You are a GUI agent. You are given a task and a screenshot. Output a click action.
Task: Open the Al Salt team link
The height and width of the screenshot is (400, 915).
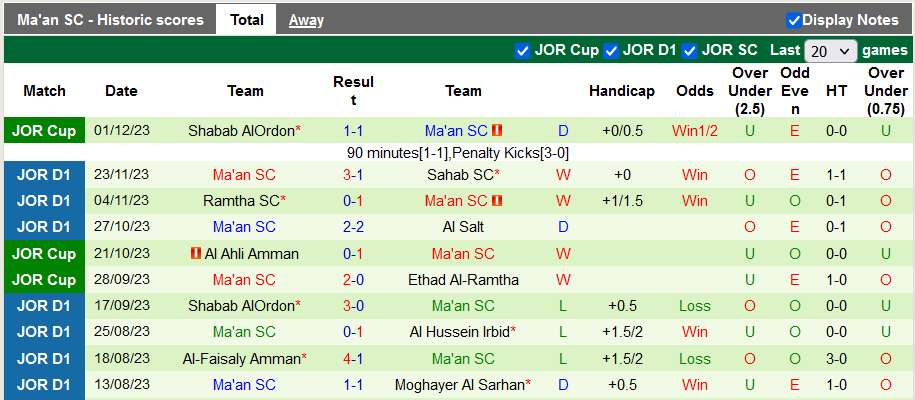point(463,227)
